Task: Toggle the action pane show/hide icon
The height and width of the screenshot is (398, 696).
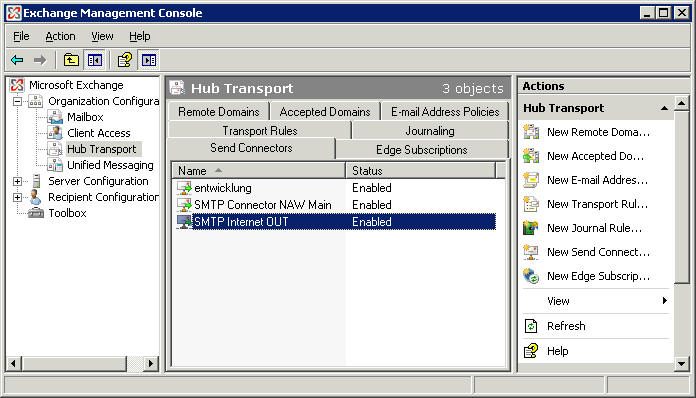Action: click(x=149, y=60)
